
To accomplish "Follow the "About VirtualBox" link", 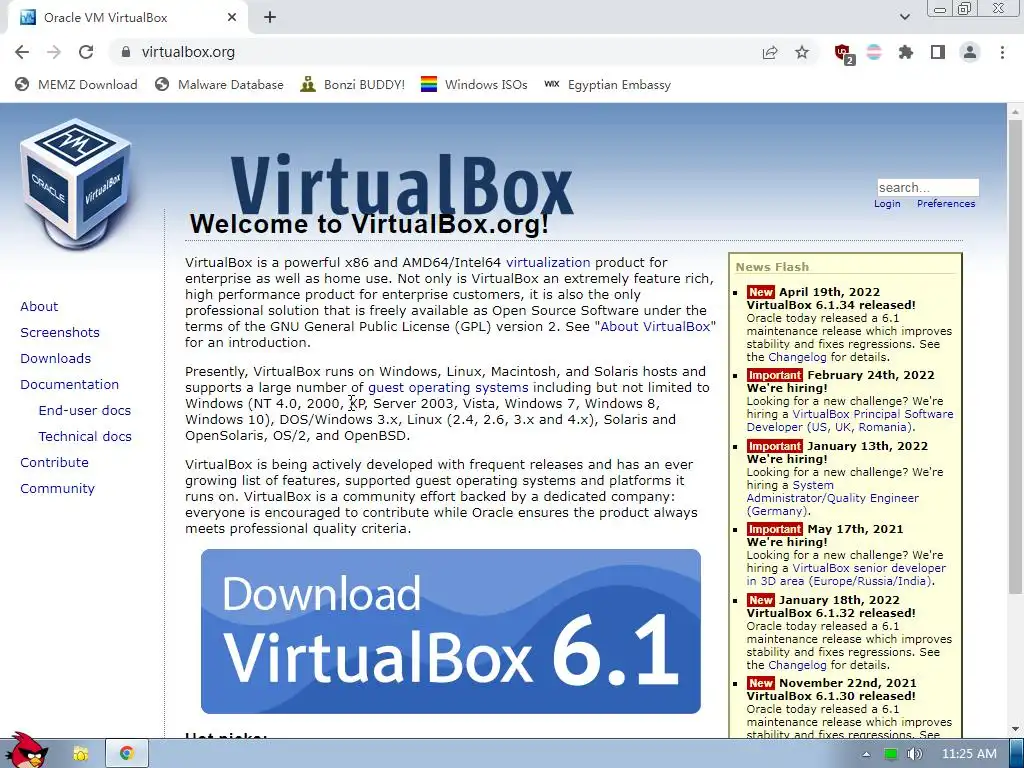I will [655, 327].
